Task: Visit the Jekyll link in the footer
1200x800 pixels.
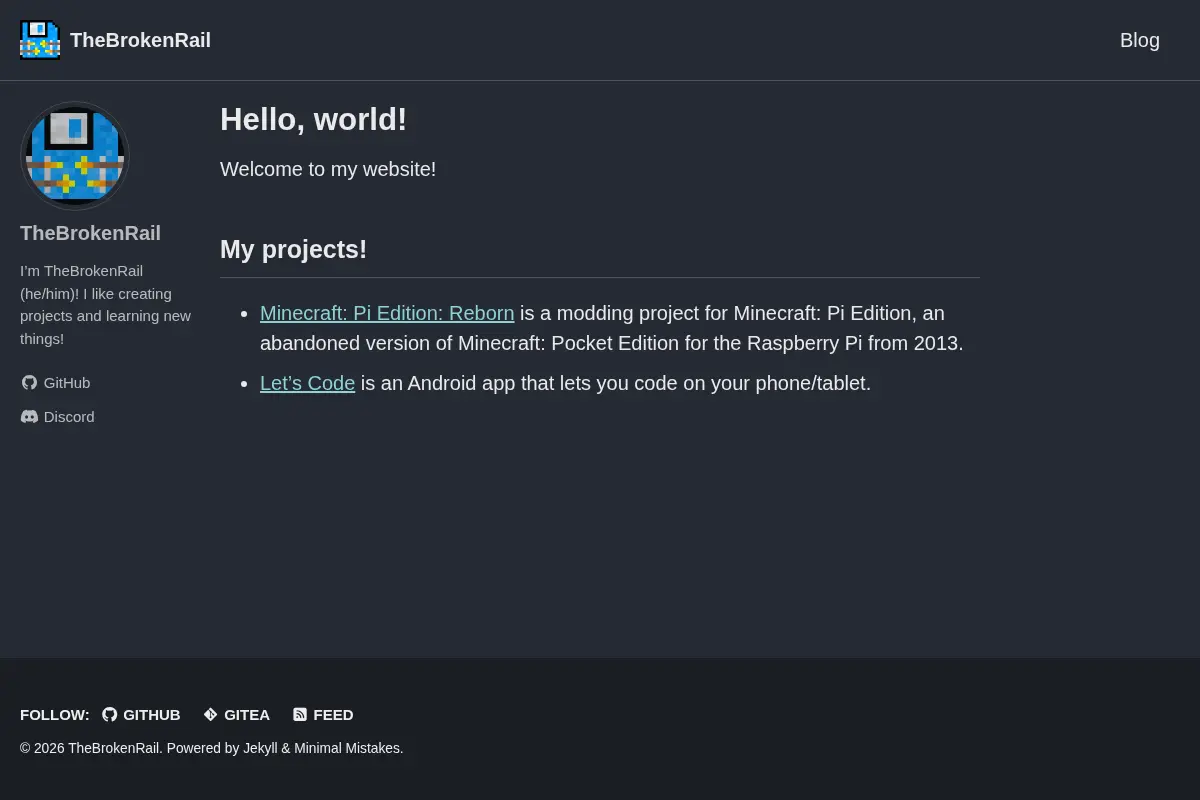Action: 260,748
